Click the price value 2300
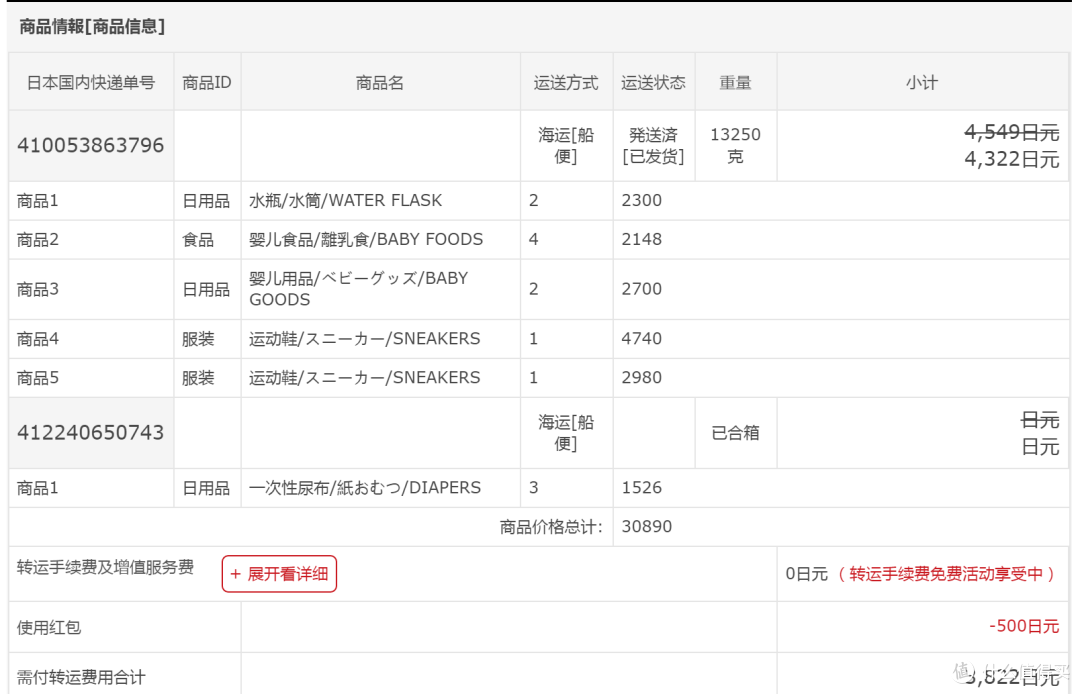Image resolution: width=1080 pixels, height=694 pixels. tap(641, 200)
